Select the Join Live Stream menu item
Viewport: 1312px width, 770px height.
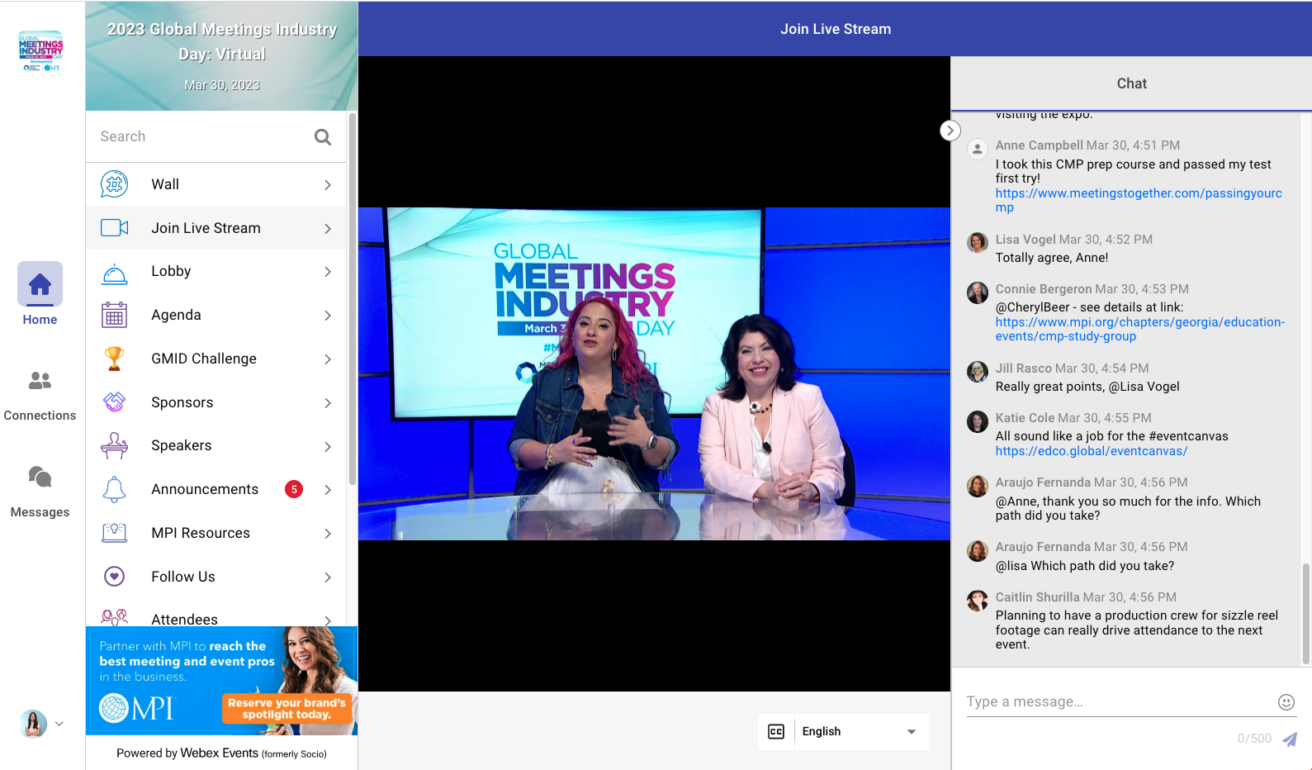coord(216,228)
